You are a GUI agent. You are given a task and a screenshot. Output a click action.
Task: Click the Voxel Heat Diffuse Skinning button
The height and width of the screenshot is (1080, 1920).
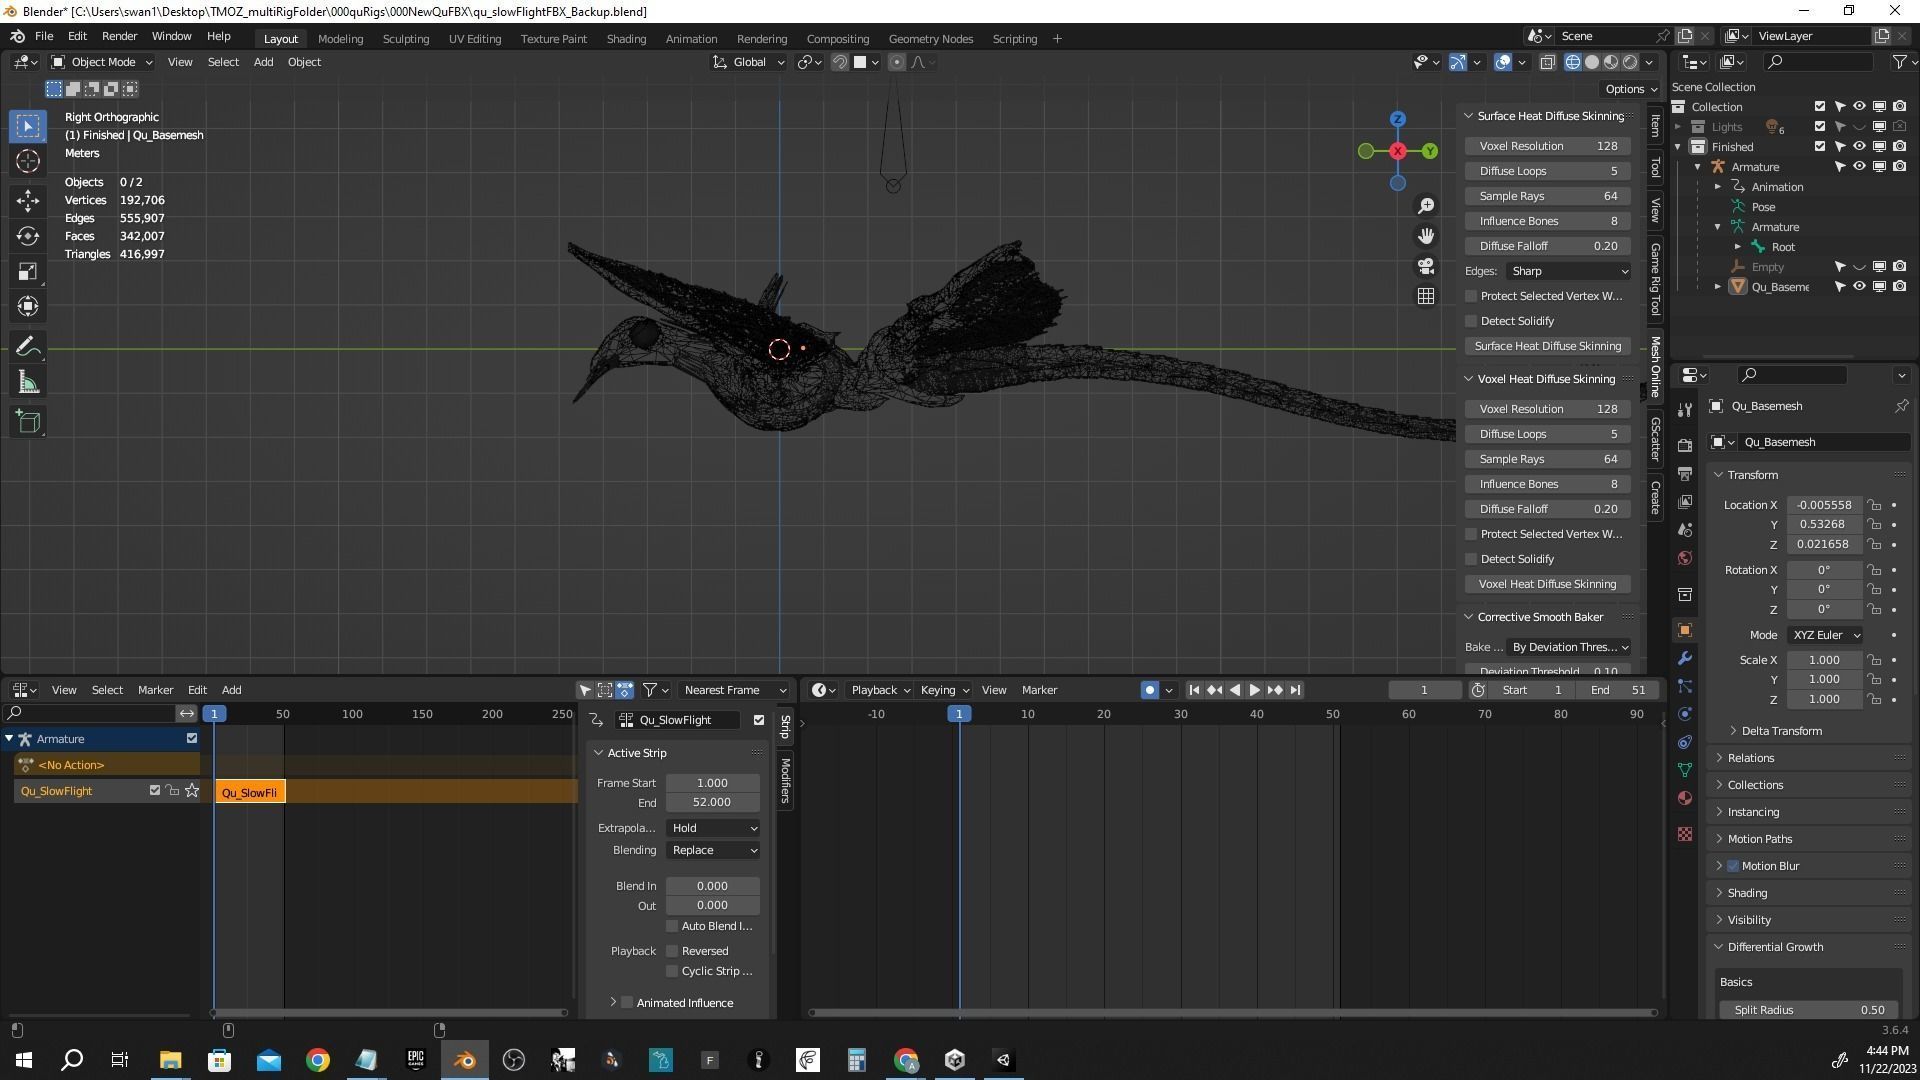1548,584
